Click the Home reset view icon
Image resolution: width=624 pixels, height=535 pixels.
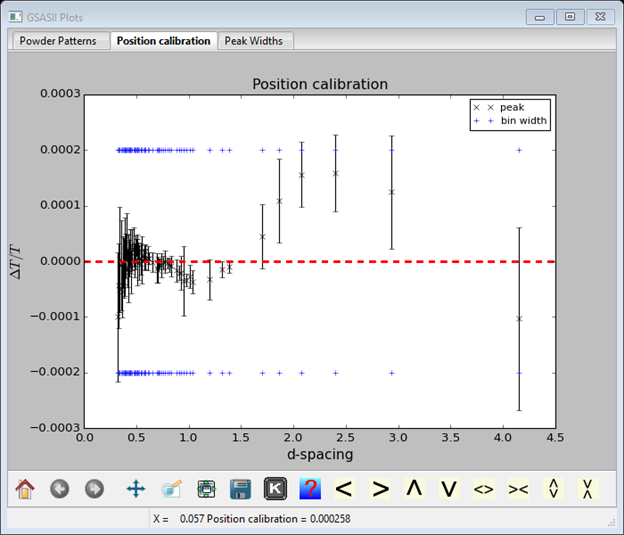[x=26, y=489]
